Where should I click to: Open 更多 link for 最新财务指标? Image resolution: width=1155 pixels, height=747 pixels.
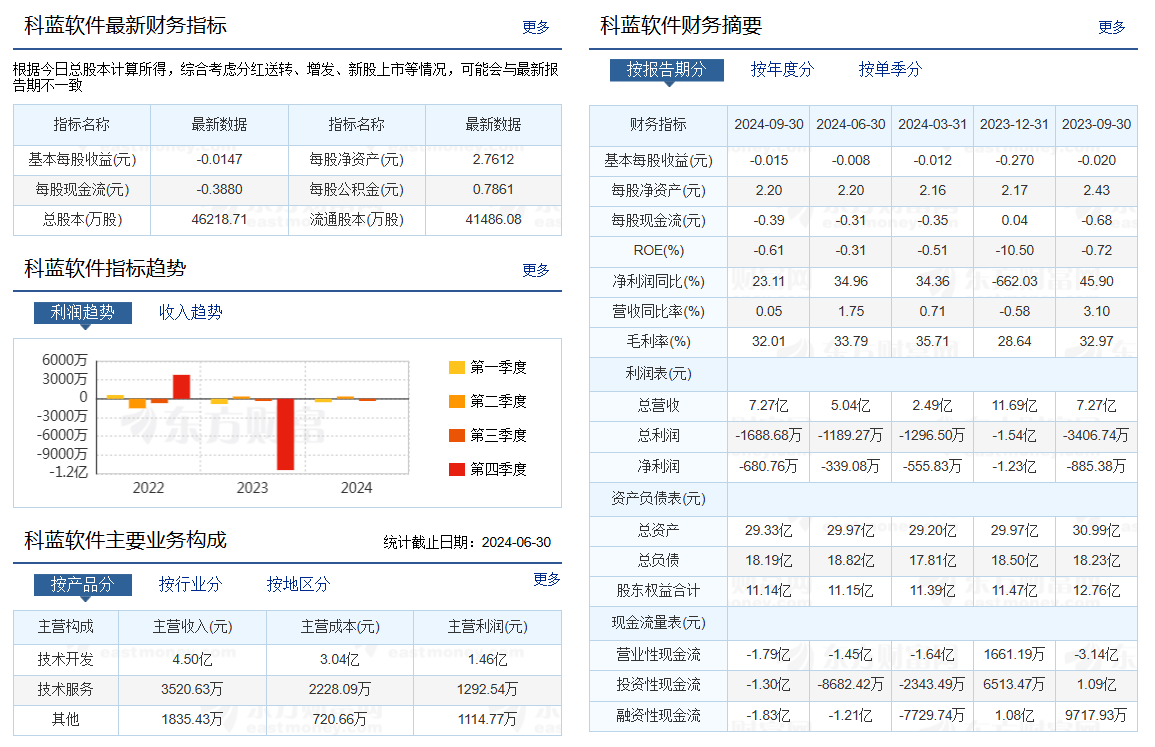pos(536,27)
